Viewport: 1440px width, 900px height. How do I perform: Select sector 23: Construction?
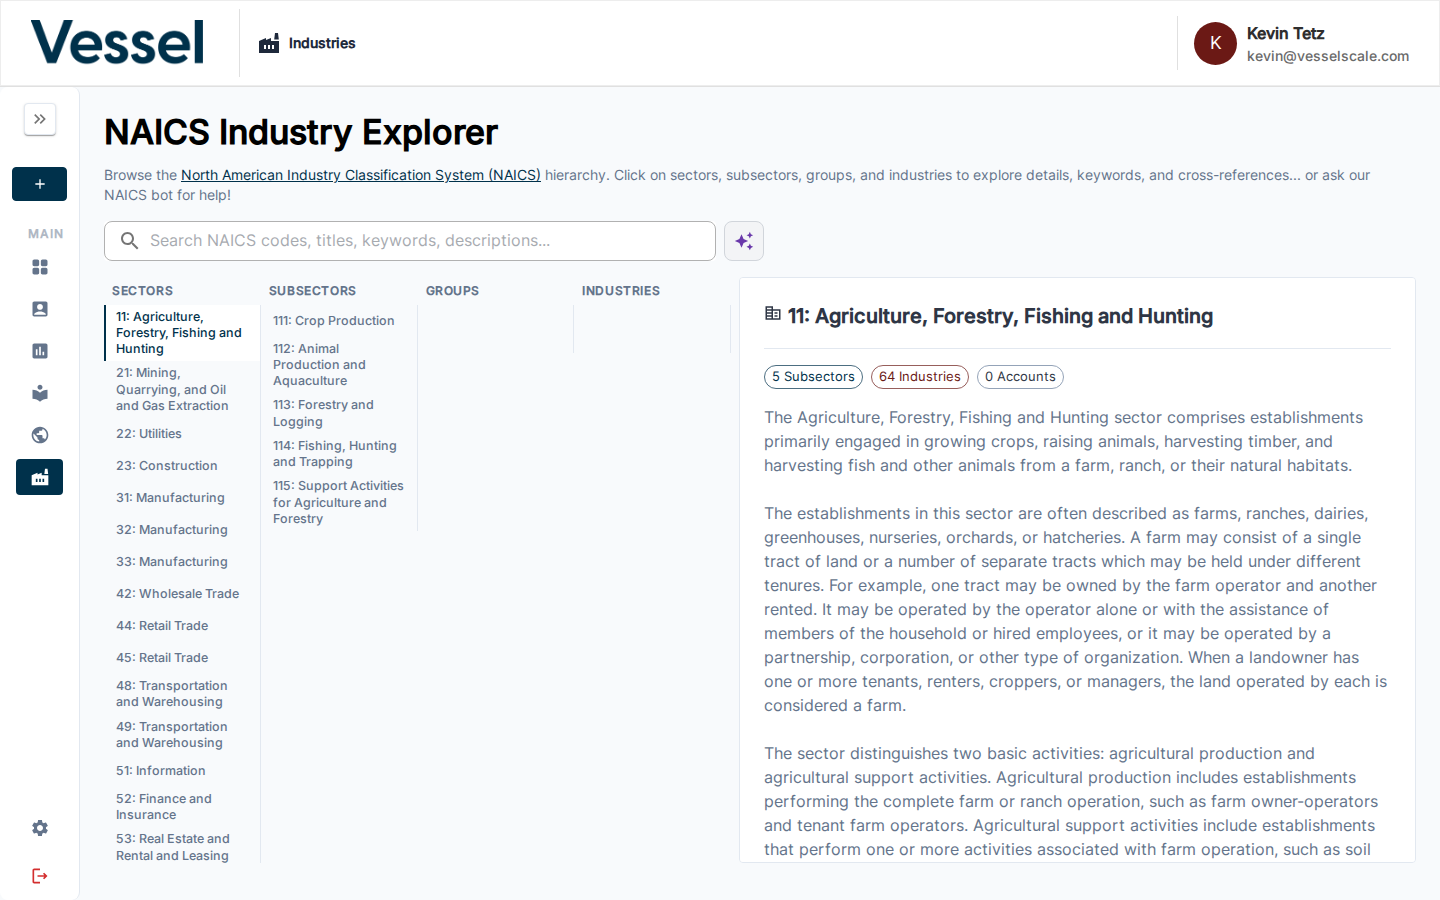click(x=166, y=466)
